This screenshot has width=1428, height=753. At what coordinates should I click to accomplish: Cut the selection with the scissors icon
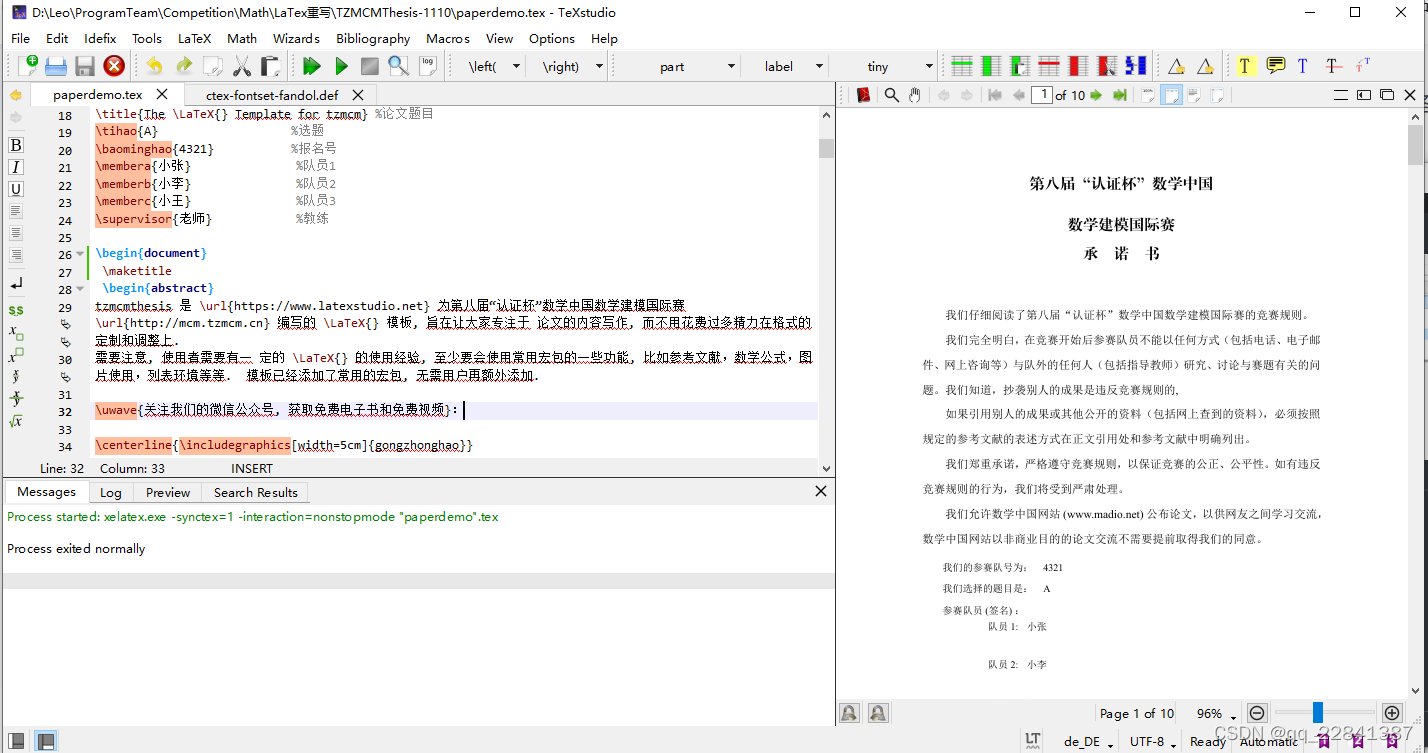tap(242, 66)
